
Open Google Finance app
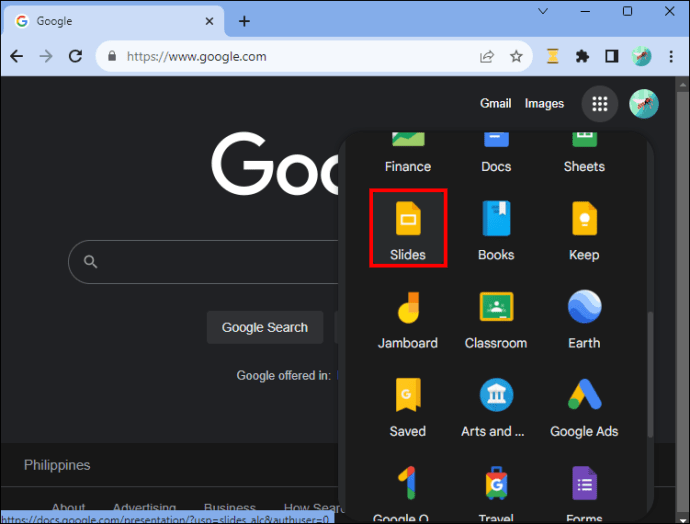408,153
